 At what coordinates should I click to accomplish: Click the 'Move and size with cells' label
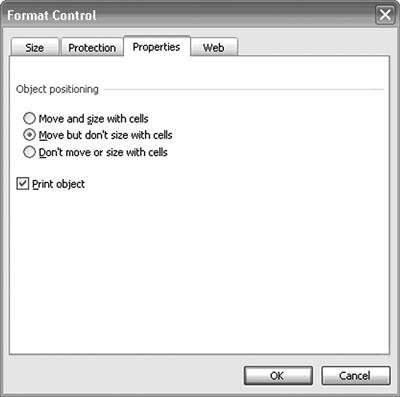click(94, 119)
